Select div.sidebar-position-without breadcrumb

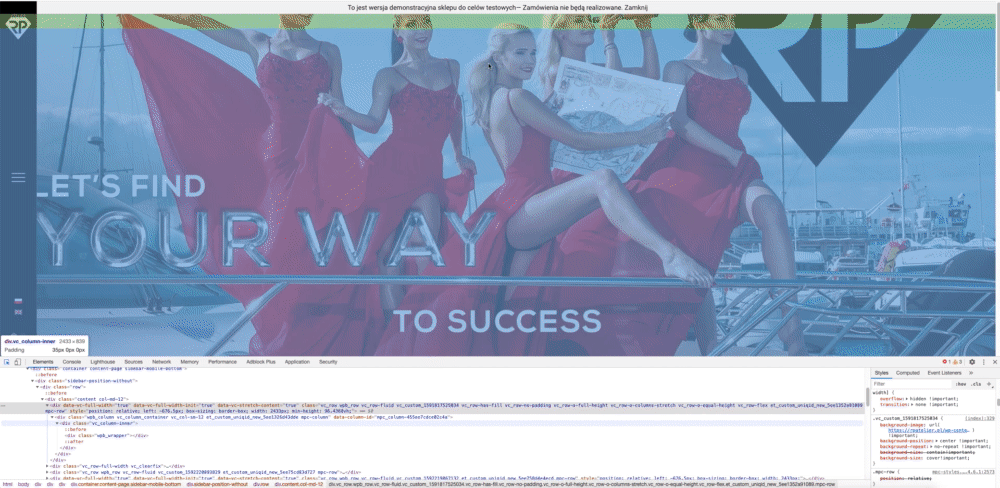(217, 484)
